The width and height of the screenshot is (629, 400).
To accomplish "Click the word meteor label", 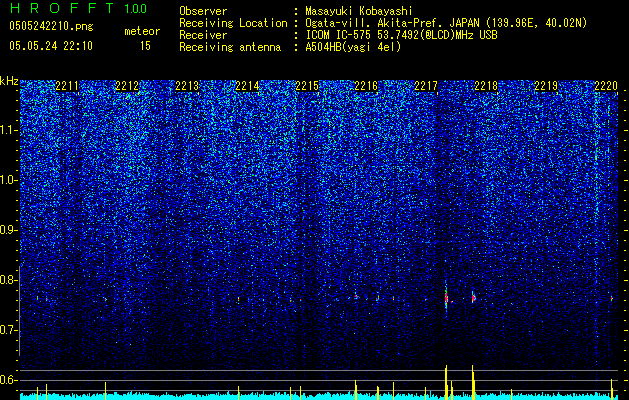I will pos(142,31).
